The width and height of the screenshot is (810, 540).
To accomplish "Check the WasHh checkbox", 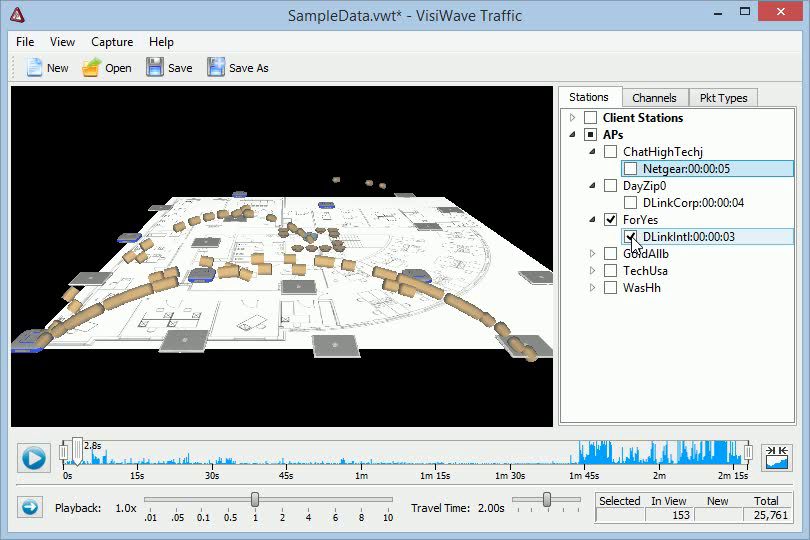I will pos(610,288).
